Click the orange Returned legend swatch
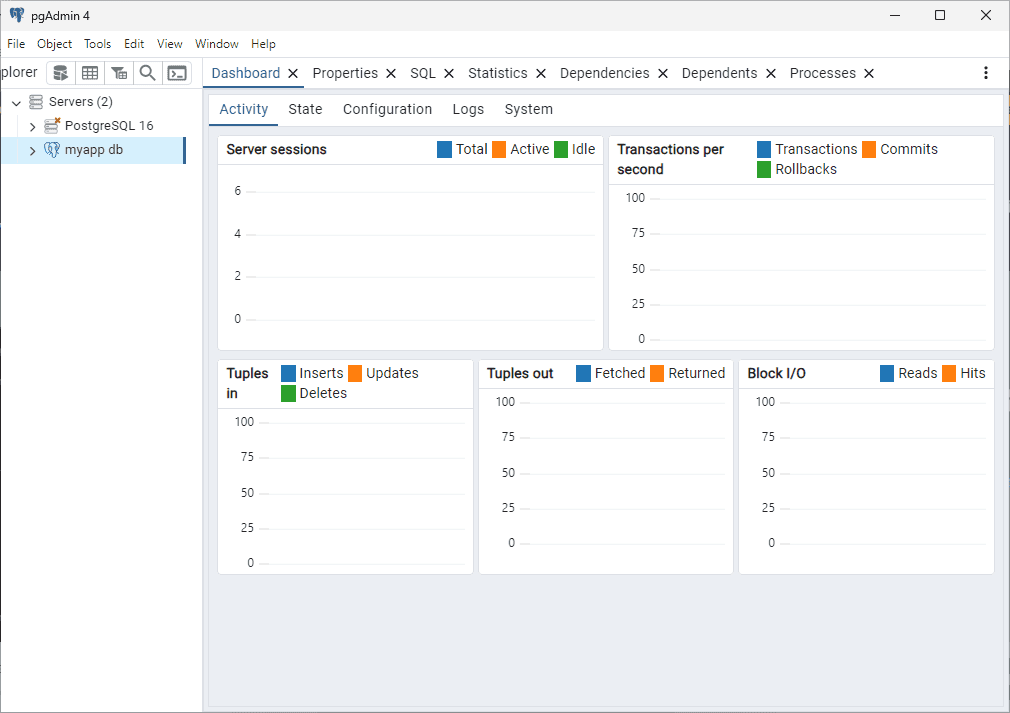The width and height of the screenshot is (1010, 713). click(x=657, y=374)
